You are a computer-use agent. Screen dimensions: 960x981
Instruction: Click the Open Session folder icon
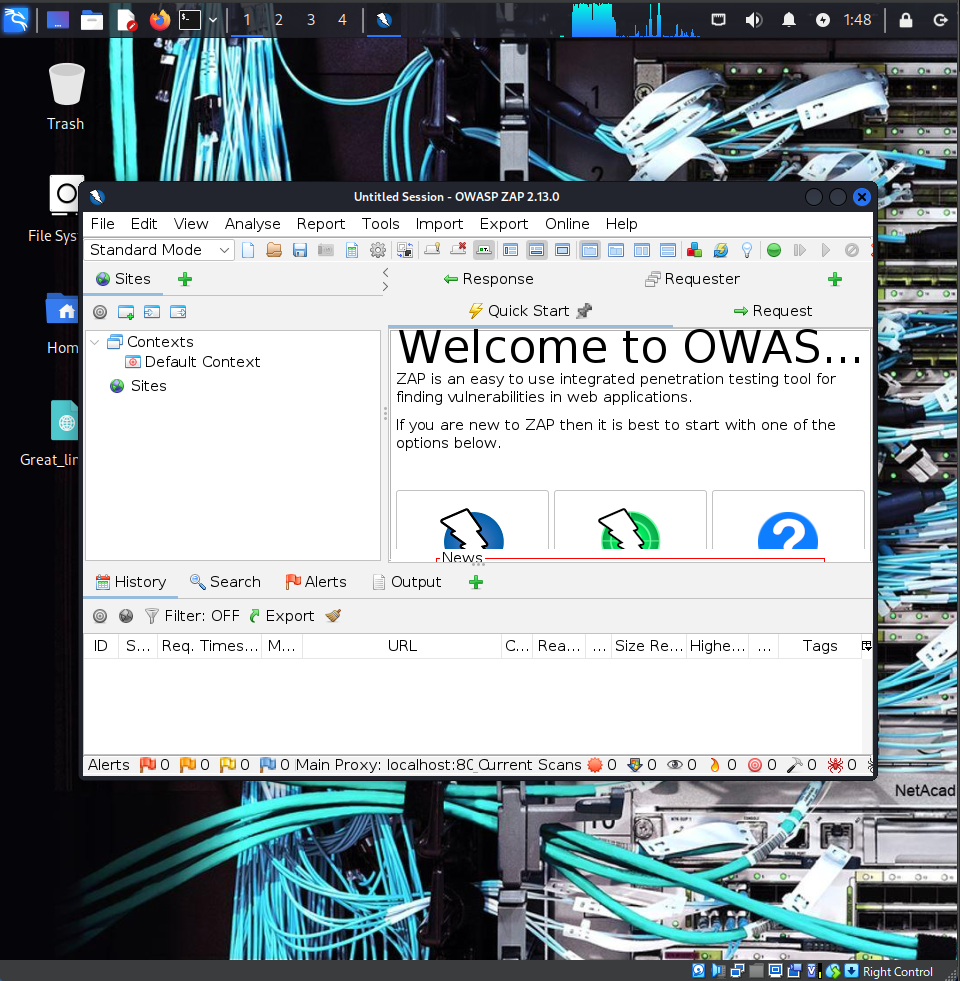(x=274, y=250)
